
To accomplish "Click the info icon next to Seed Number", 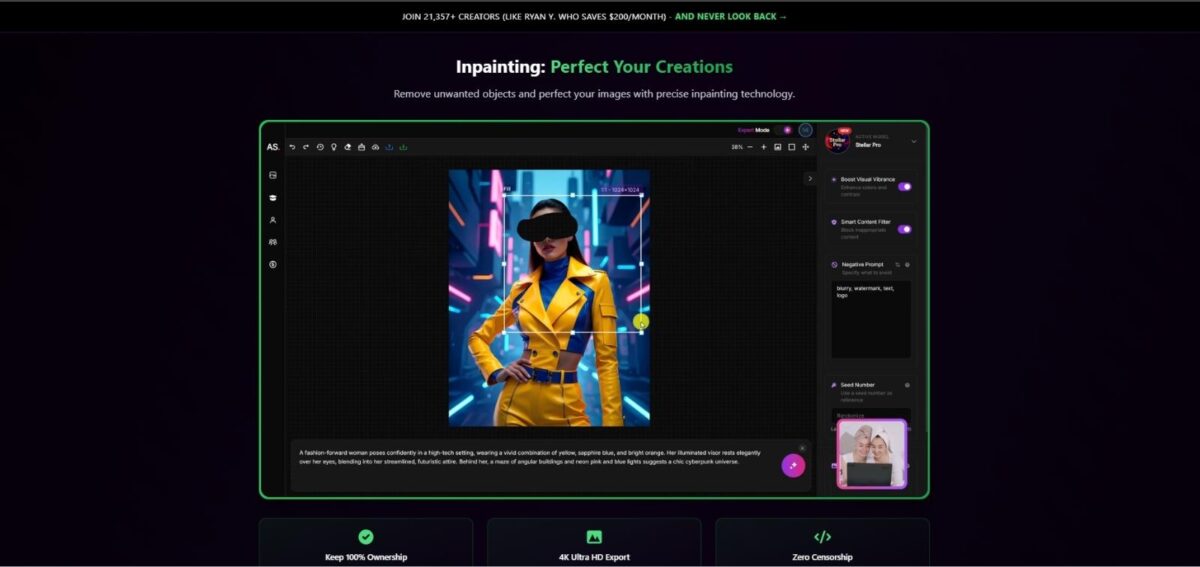I will click(x=907, y=385).
